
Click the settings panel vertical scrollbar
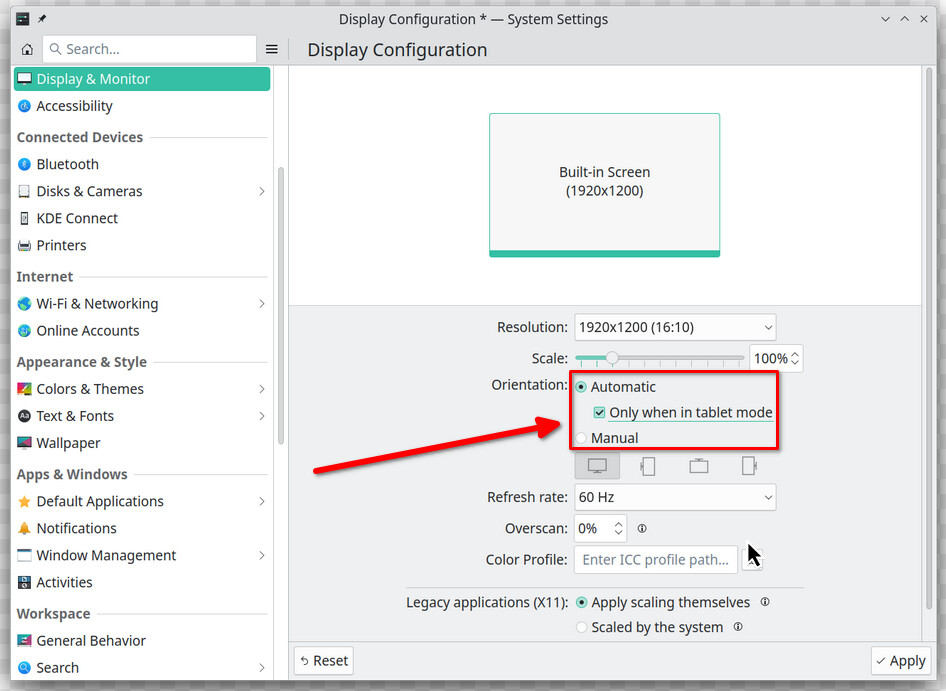929,338
